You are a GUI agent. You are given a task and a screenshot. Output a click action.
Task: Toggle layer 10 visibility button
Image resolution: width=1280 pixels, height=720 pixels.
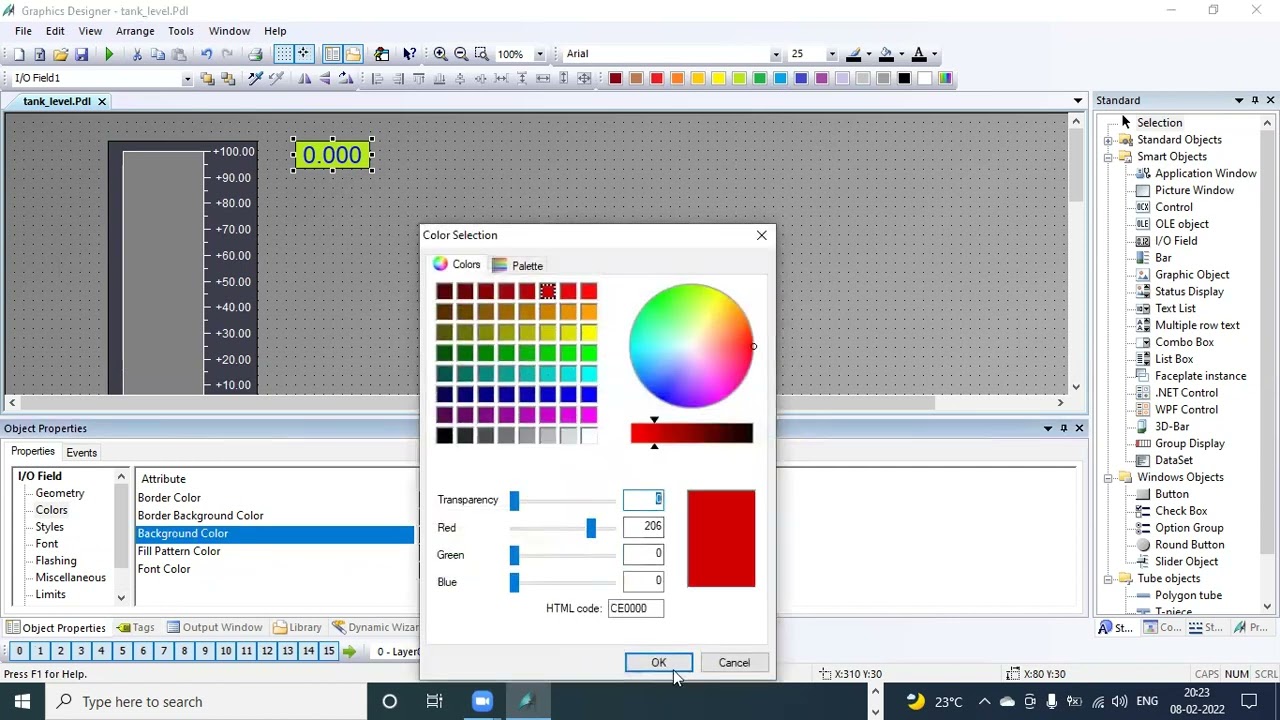click(x=226, y=652)
